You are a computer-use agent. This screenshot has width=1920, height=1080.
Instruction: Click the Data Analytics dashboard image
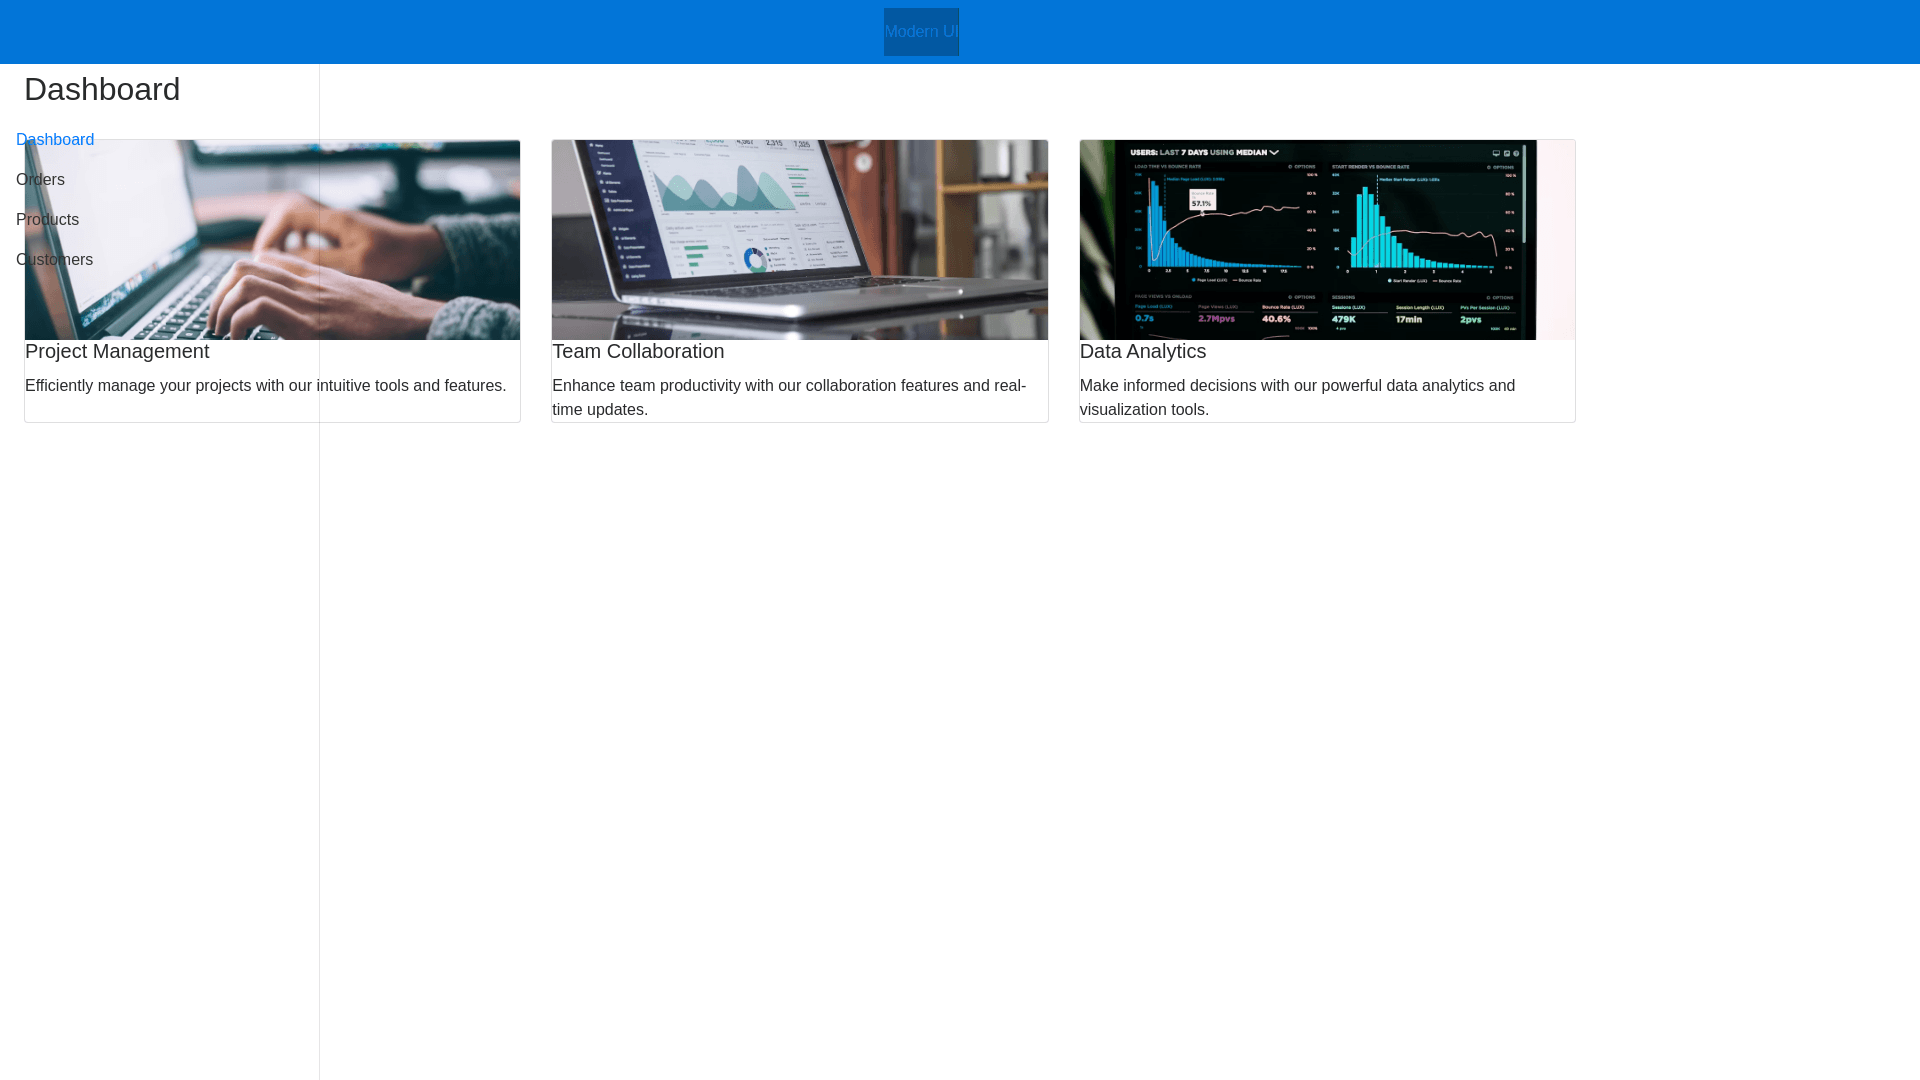(x=1327, y=240)
